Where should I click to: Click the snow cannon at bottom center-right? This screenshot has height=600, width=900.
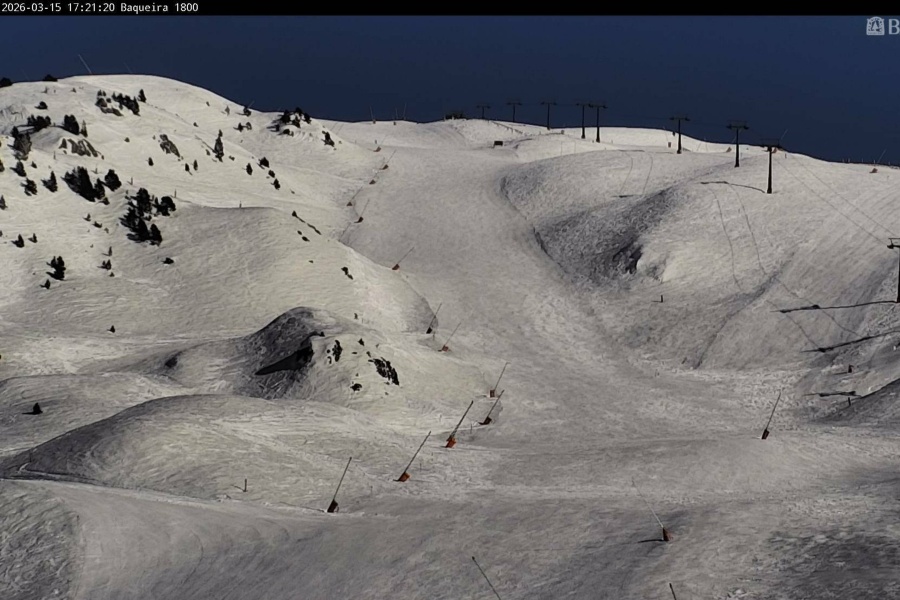coord(662,532)
